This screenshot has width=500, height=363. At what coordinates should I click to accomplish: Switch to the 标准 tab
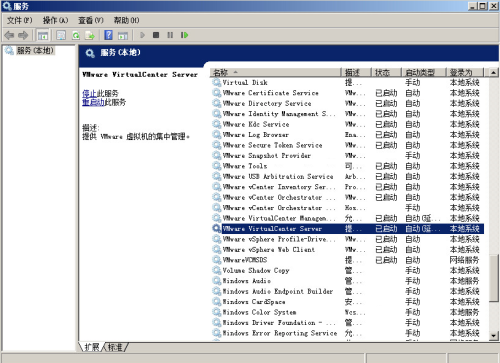[x=115, y=347]
